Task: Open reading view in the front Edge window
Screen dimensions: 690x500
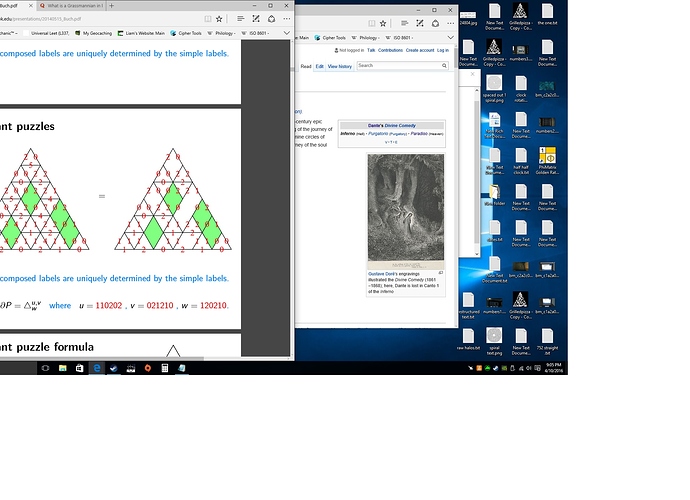Action: tap(208, 19)
